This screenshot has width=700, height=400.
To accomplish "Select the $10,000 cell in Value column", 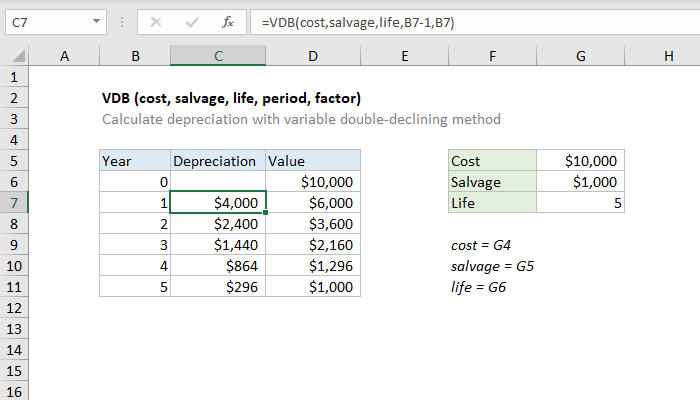I will click(313, 182).
